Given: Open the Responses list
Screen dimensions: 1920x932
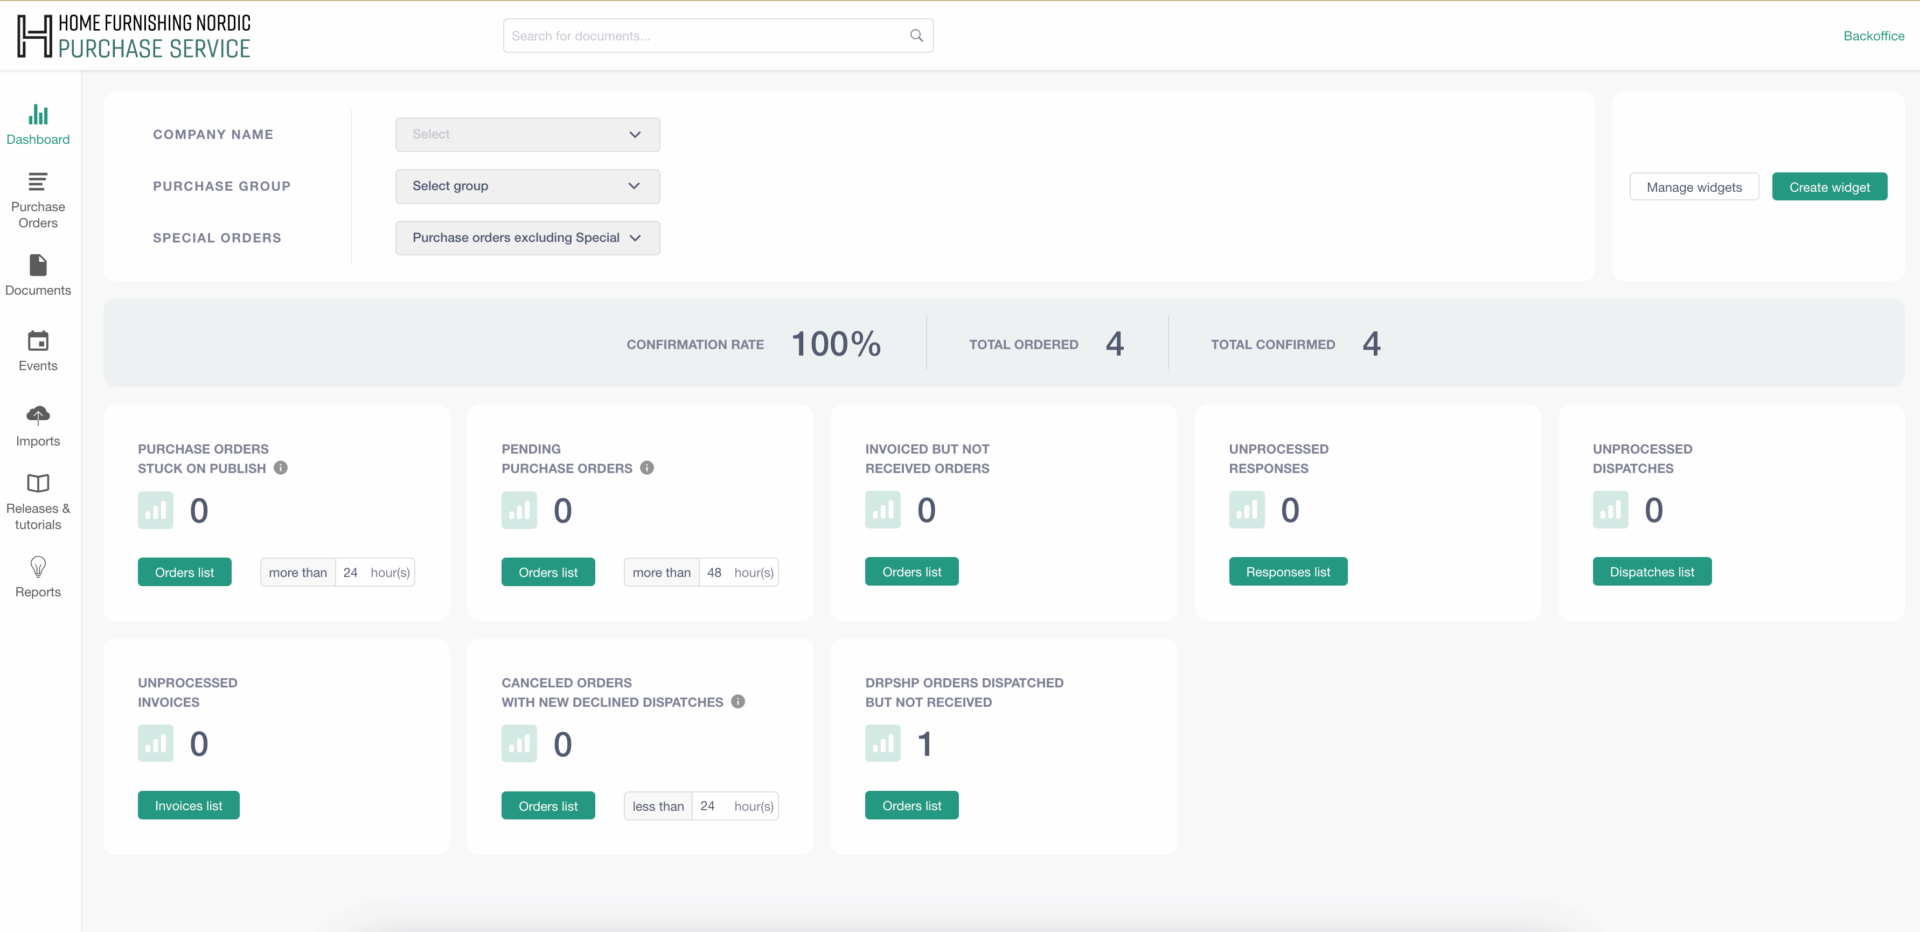Looking at the screenshot, I should 1288,572.
